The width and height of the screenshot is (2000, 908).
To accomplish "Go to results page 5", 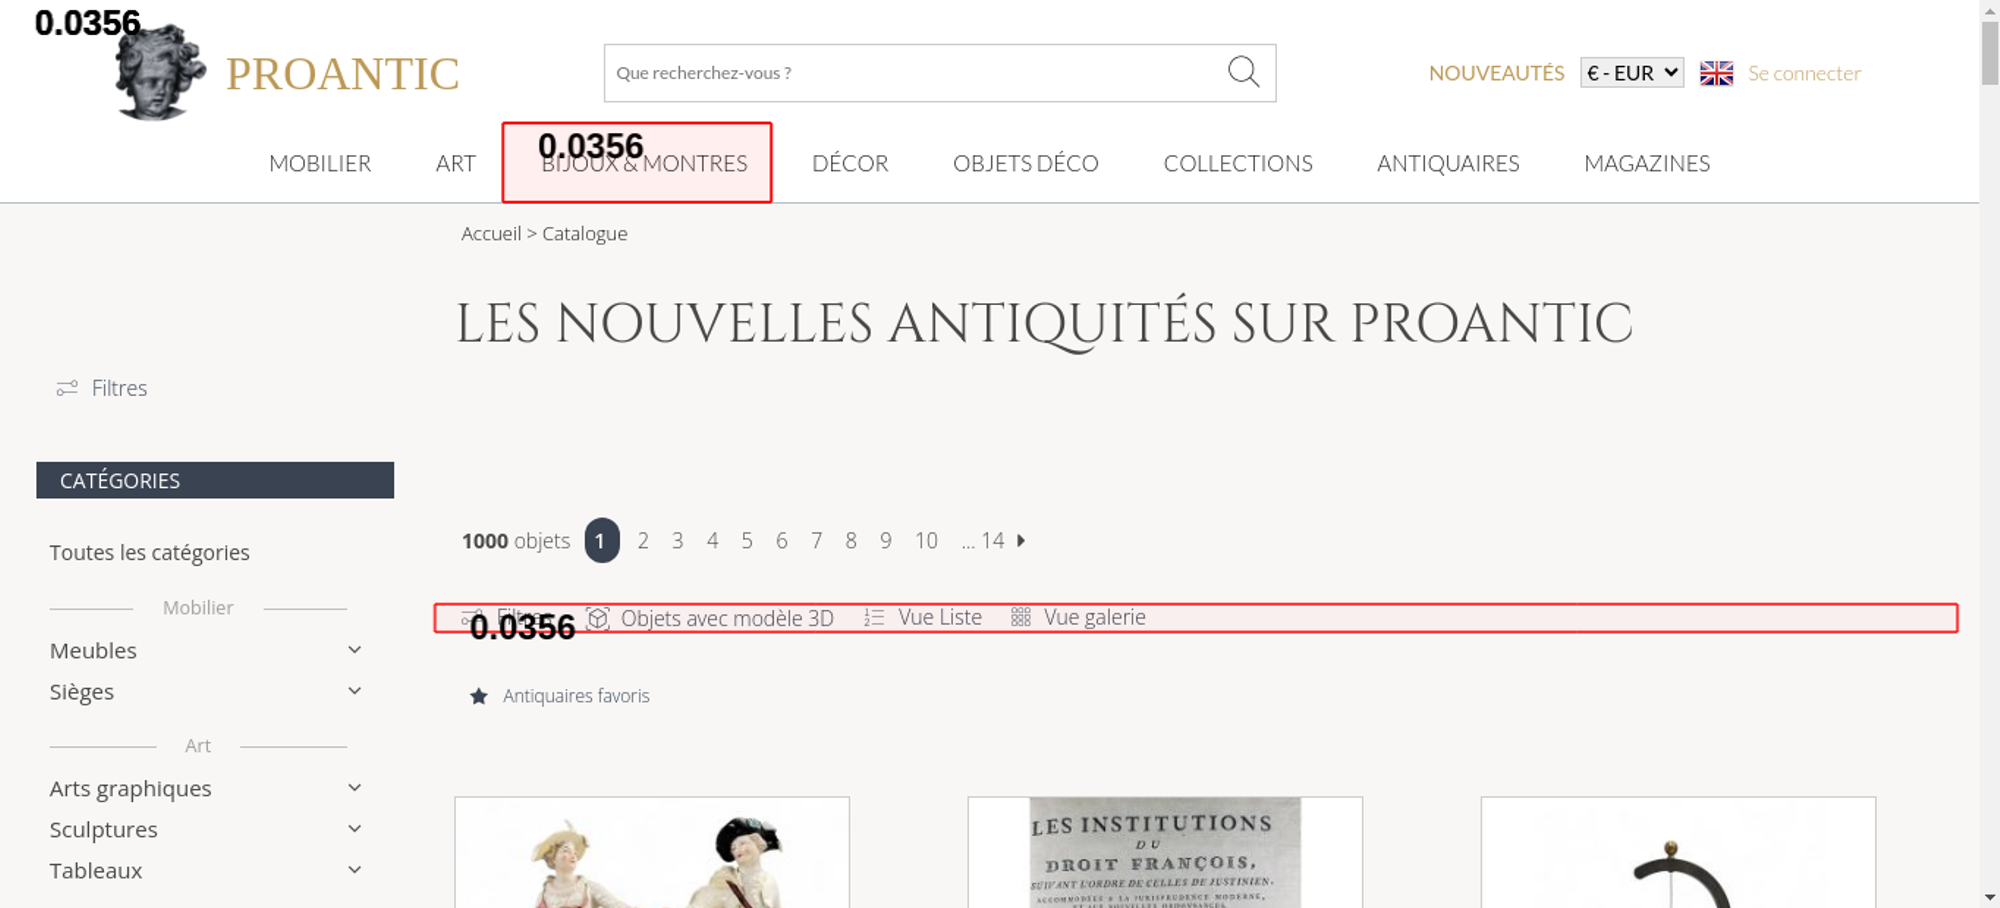I will [747, 541].
